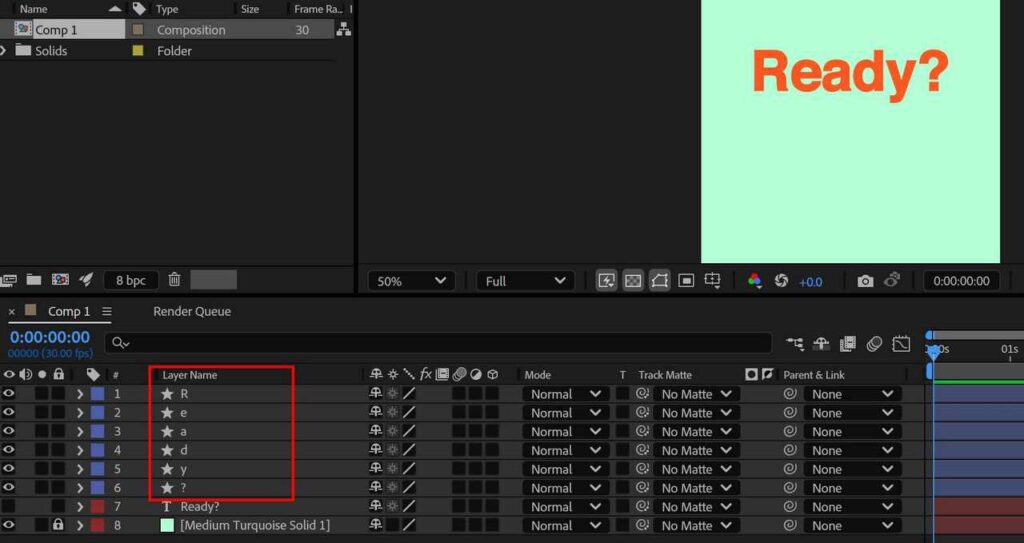Show the hidden 'Ready?' text layer

(x=9, y=507)
